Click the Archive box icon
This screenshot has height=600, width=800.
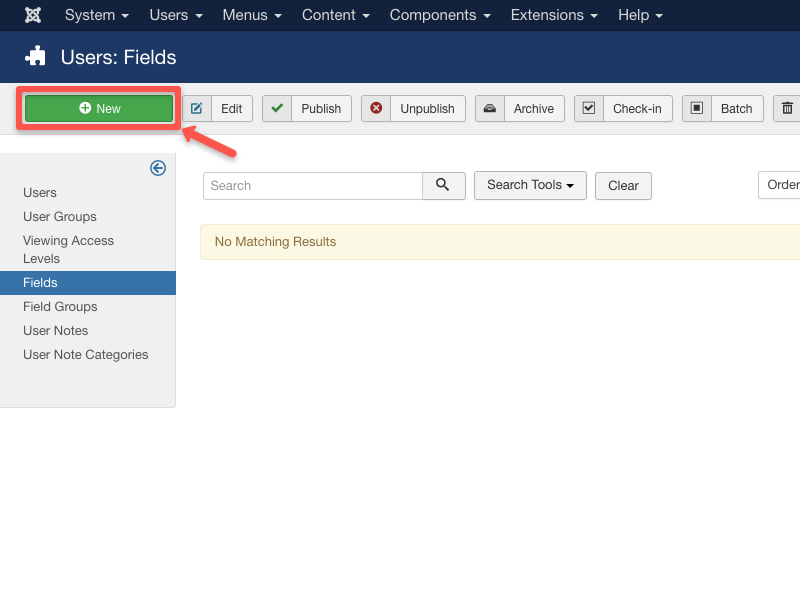[489, 108]
